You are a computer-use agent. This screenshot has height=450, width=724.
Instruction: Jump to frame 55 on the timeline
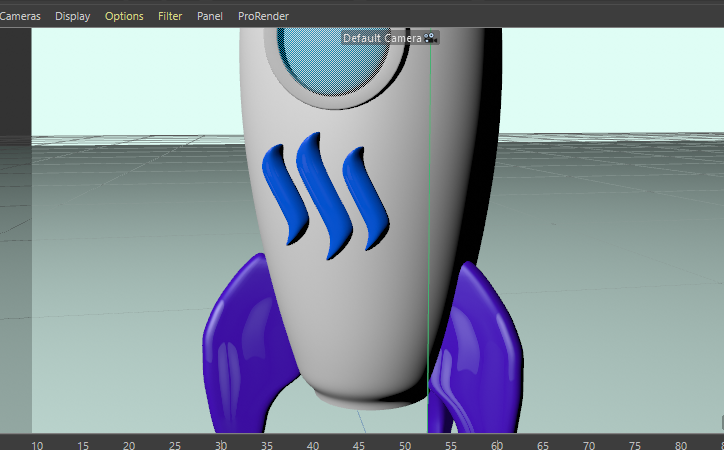tap(450, 445)
